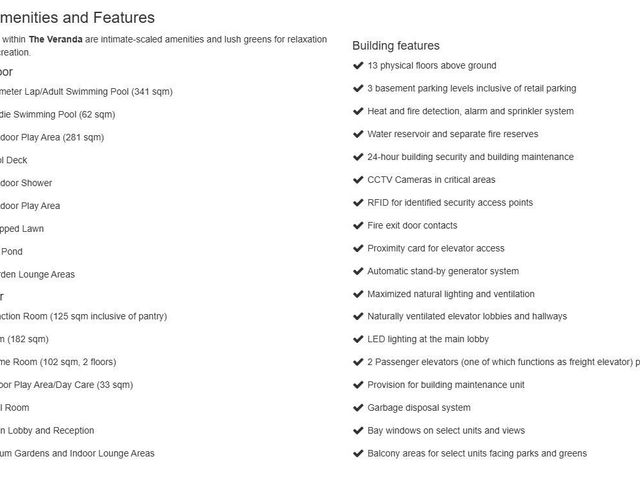
Task: Click The Veranda bold text
Action: coord(56,40)
